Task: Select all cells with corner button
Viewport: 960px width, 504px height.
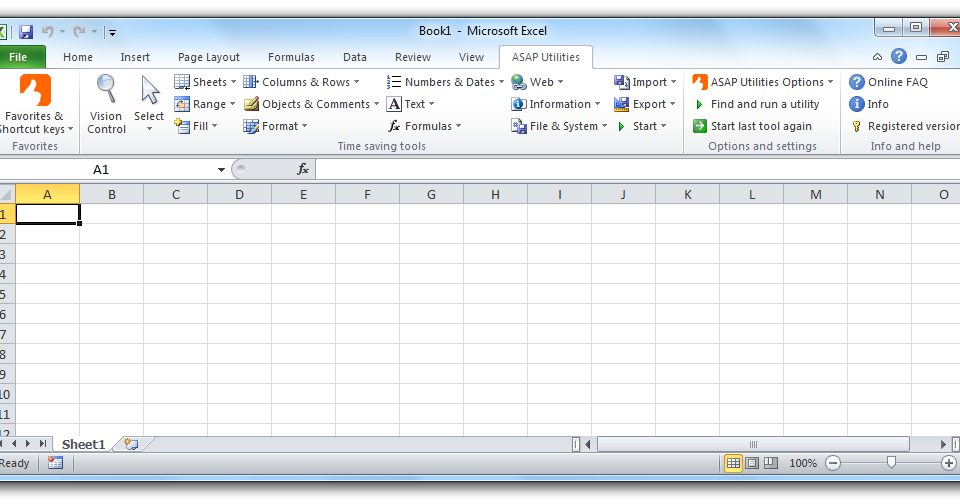Action: point(7,195)
